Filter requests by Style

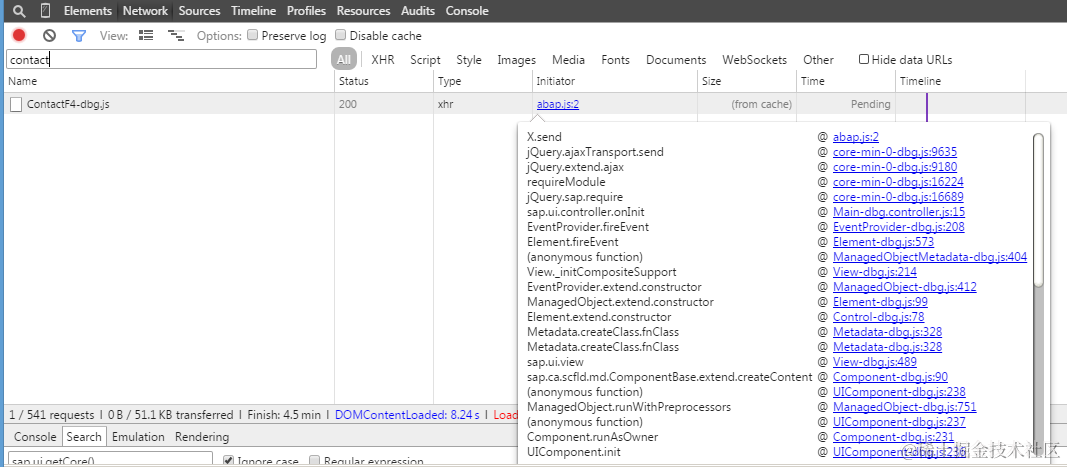click(469, 60)
